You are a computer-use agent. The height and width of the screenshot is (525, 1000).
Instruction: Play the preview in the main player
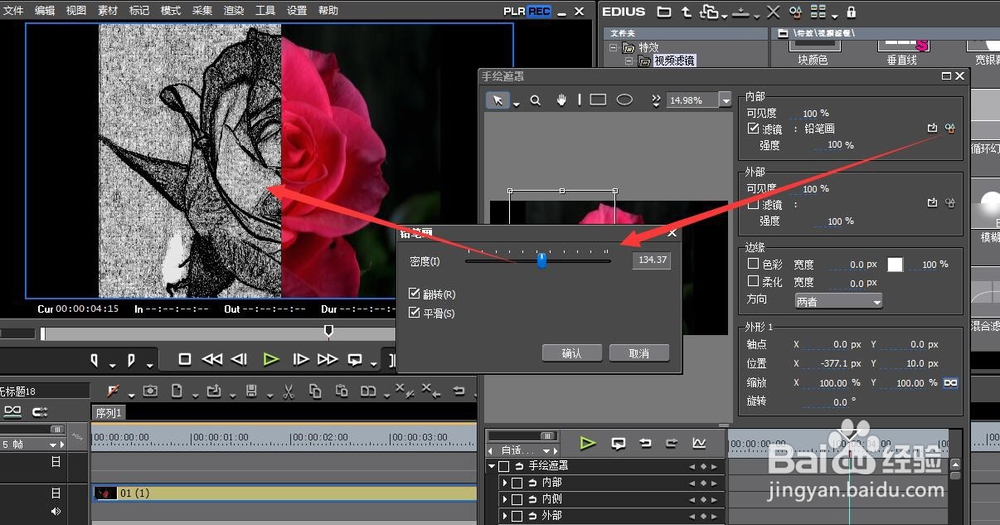click(270, 359)
